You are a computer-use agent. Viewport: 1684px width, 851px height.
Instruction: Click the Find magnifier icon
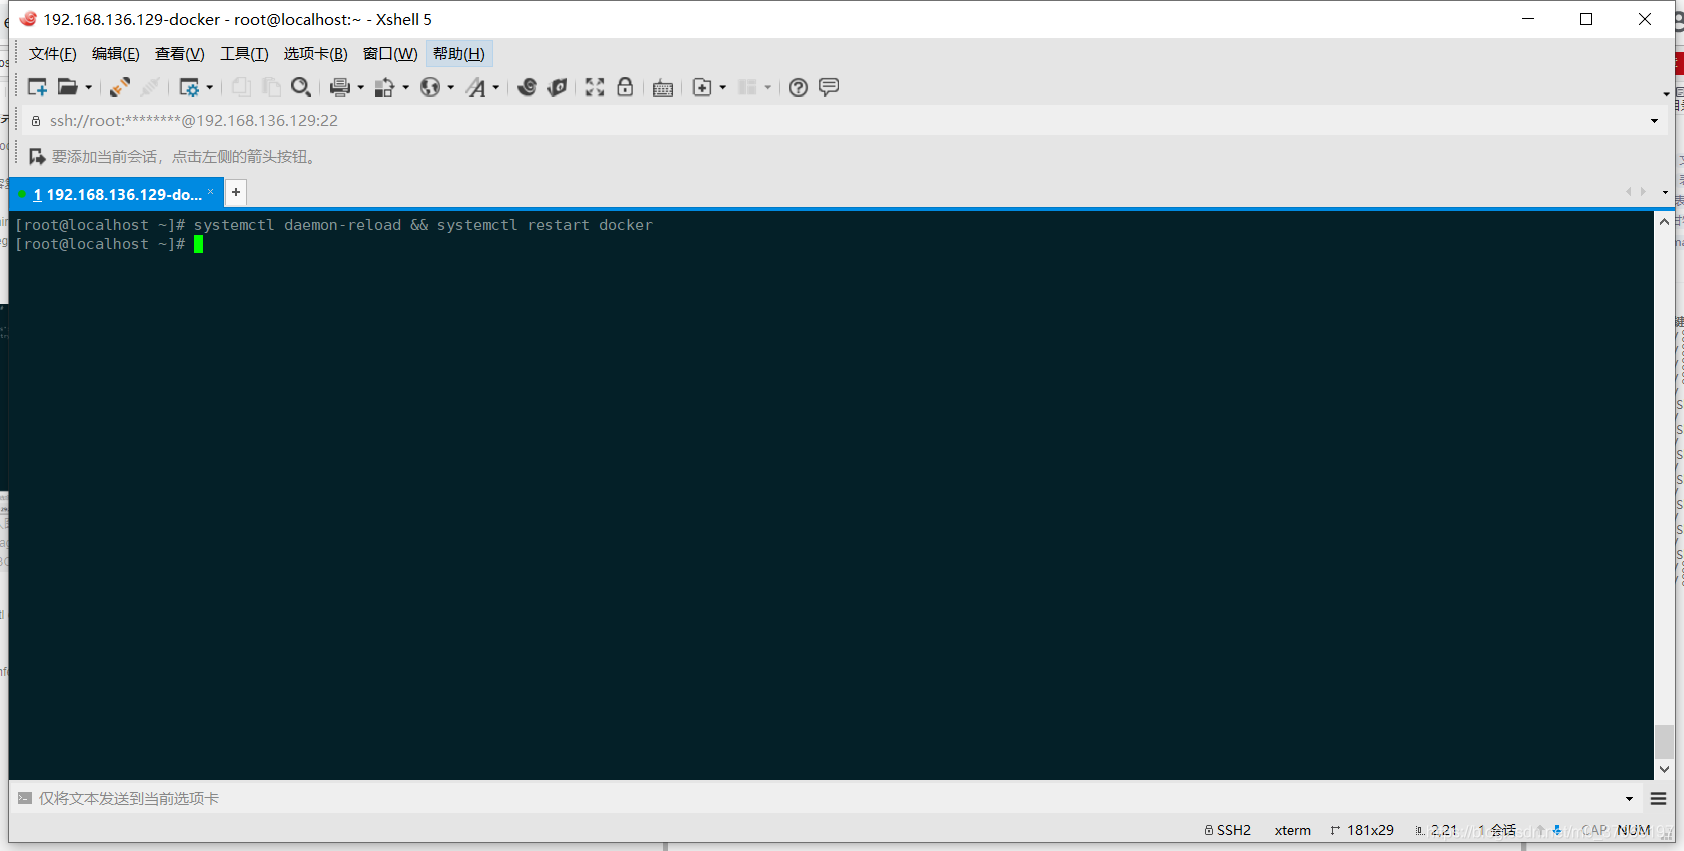pyautogui.click(x=301, y=87)
